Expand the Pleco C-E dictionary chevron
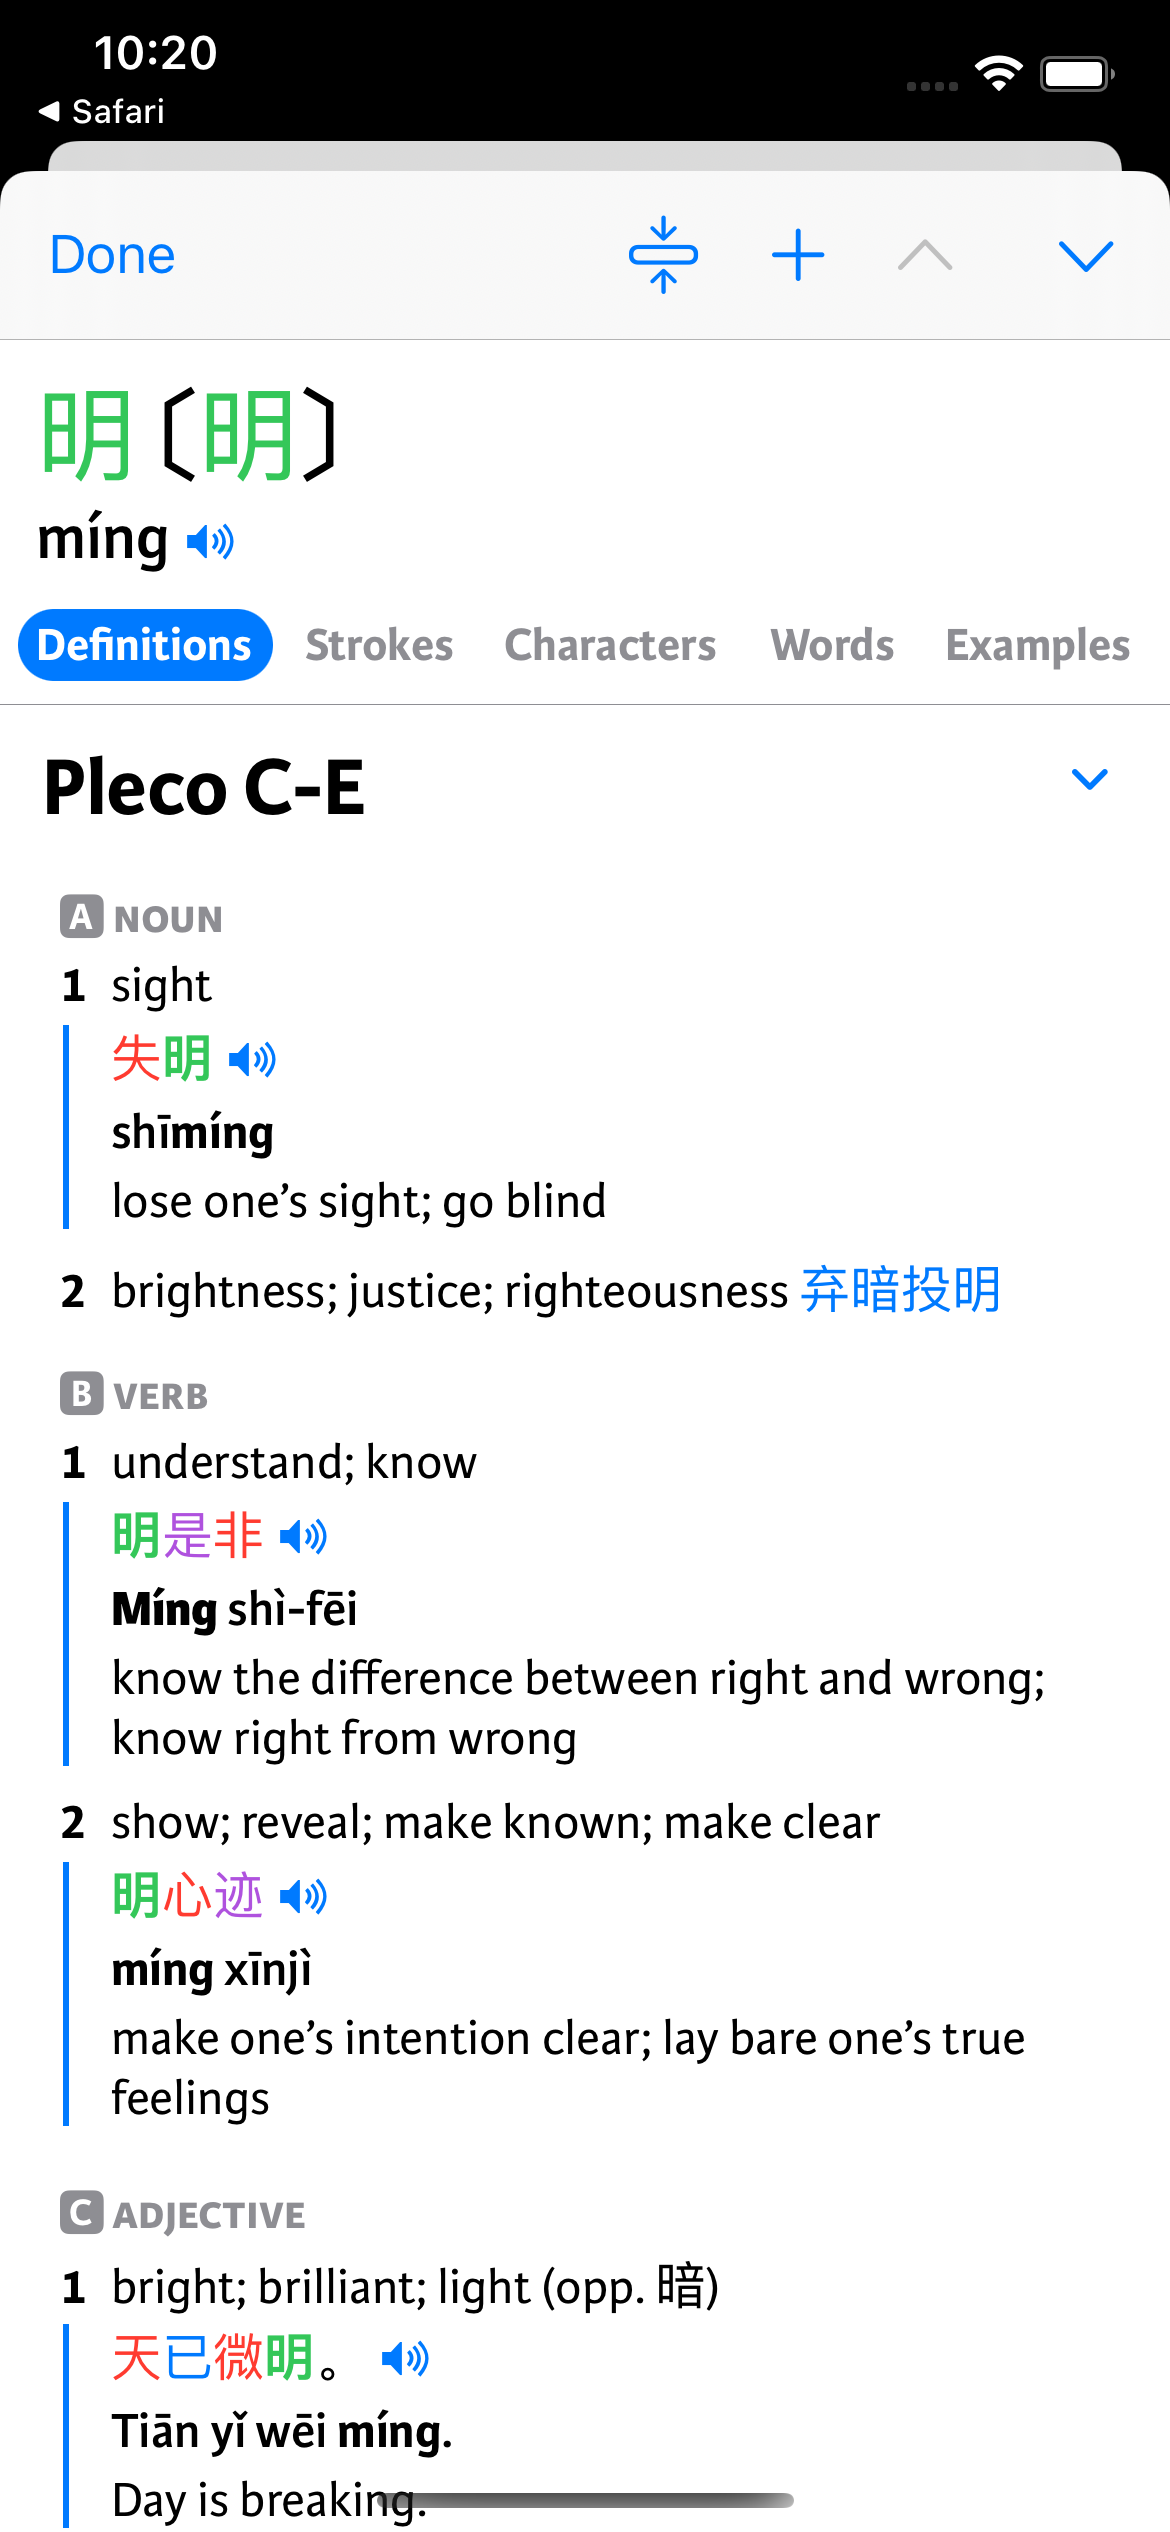 coord(1089,779)
